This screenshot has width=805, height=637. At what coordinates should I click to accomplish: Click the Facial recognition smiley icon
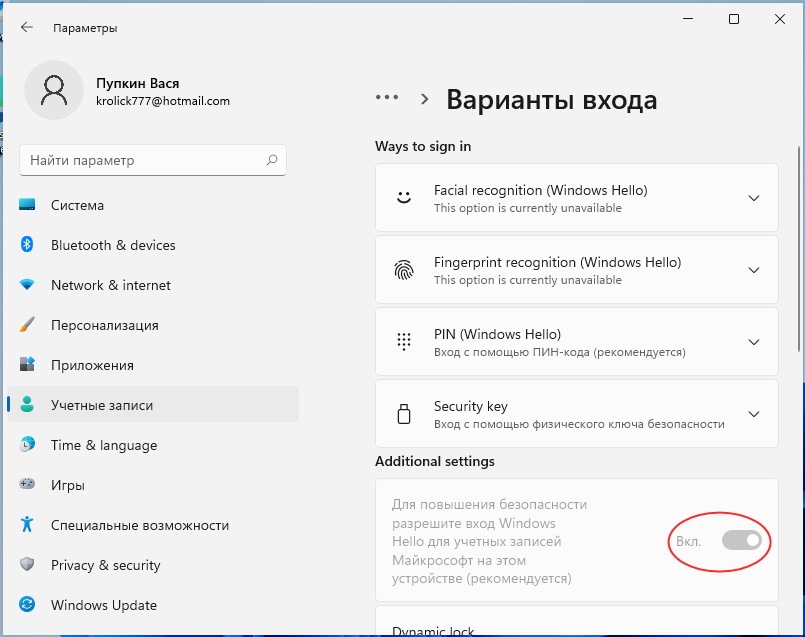click(x=404, y=198)
